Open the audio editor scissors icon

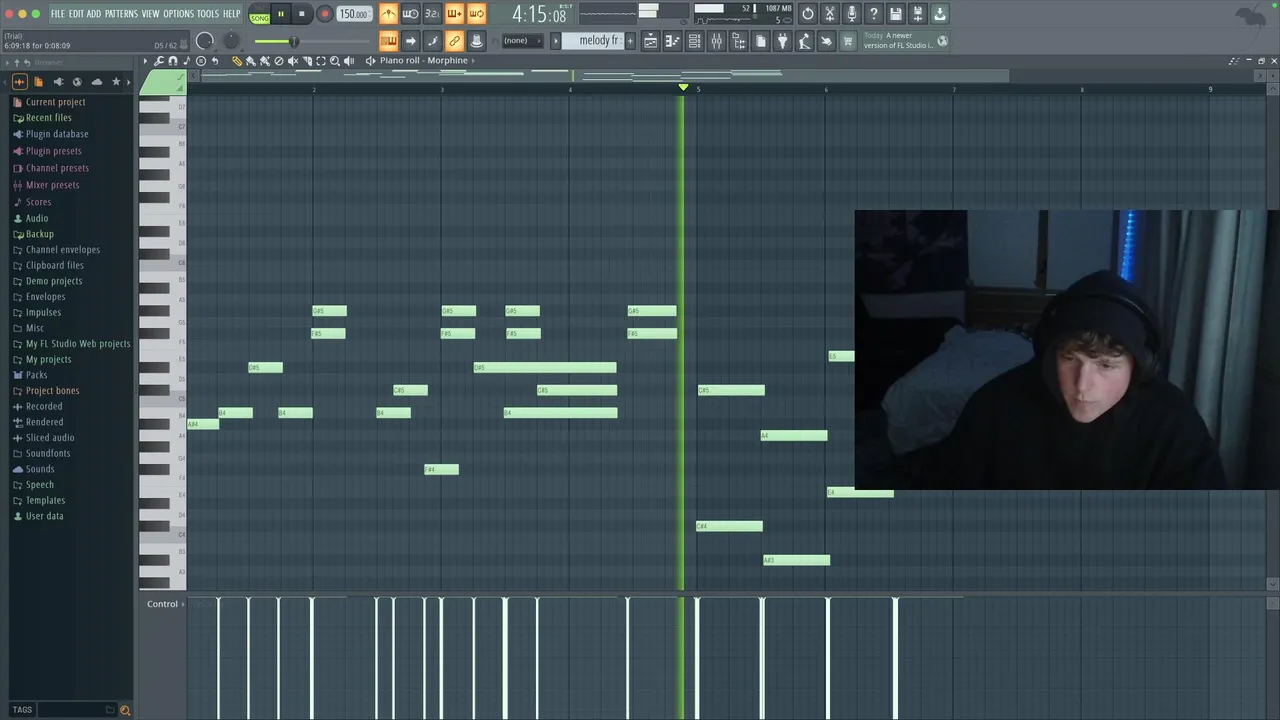pos(830,14)
